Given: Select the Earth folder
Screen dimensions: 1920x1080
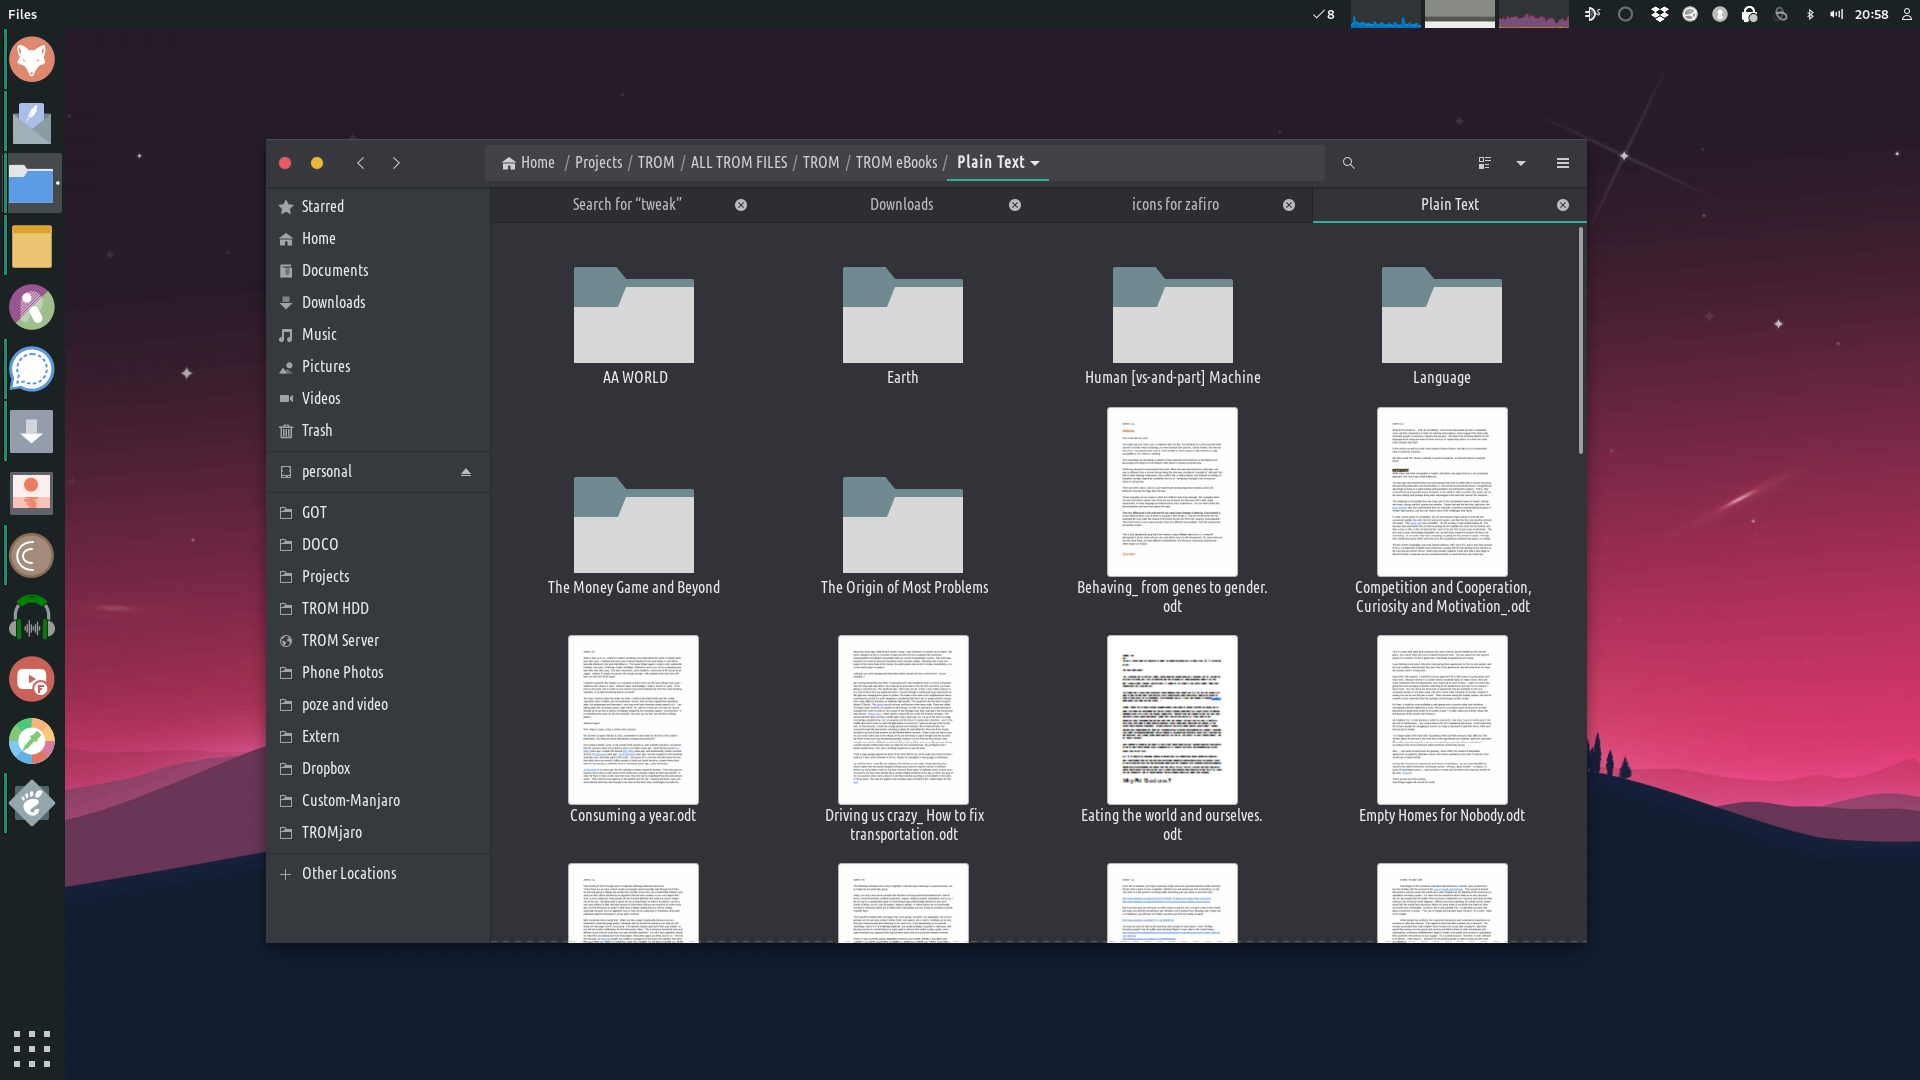Looking at the screenshot, I should [x=902, y=316].
